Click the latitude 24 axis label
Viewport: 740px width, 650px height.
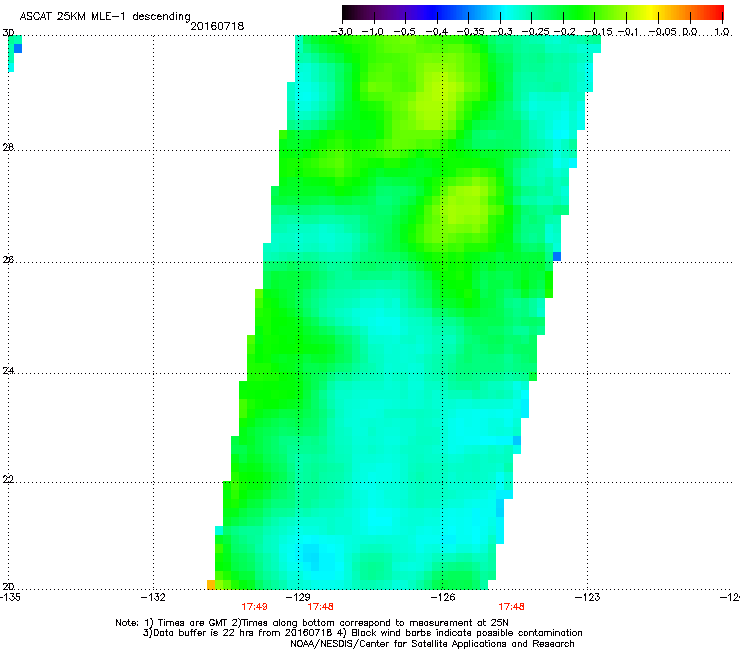coord(8,371)
